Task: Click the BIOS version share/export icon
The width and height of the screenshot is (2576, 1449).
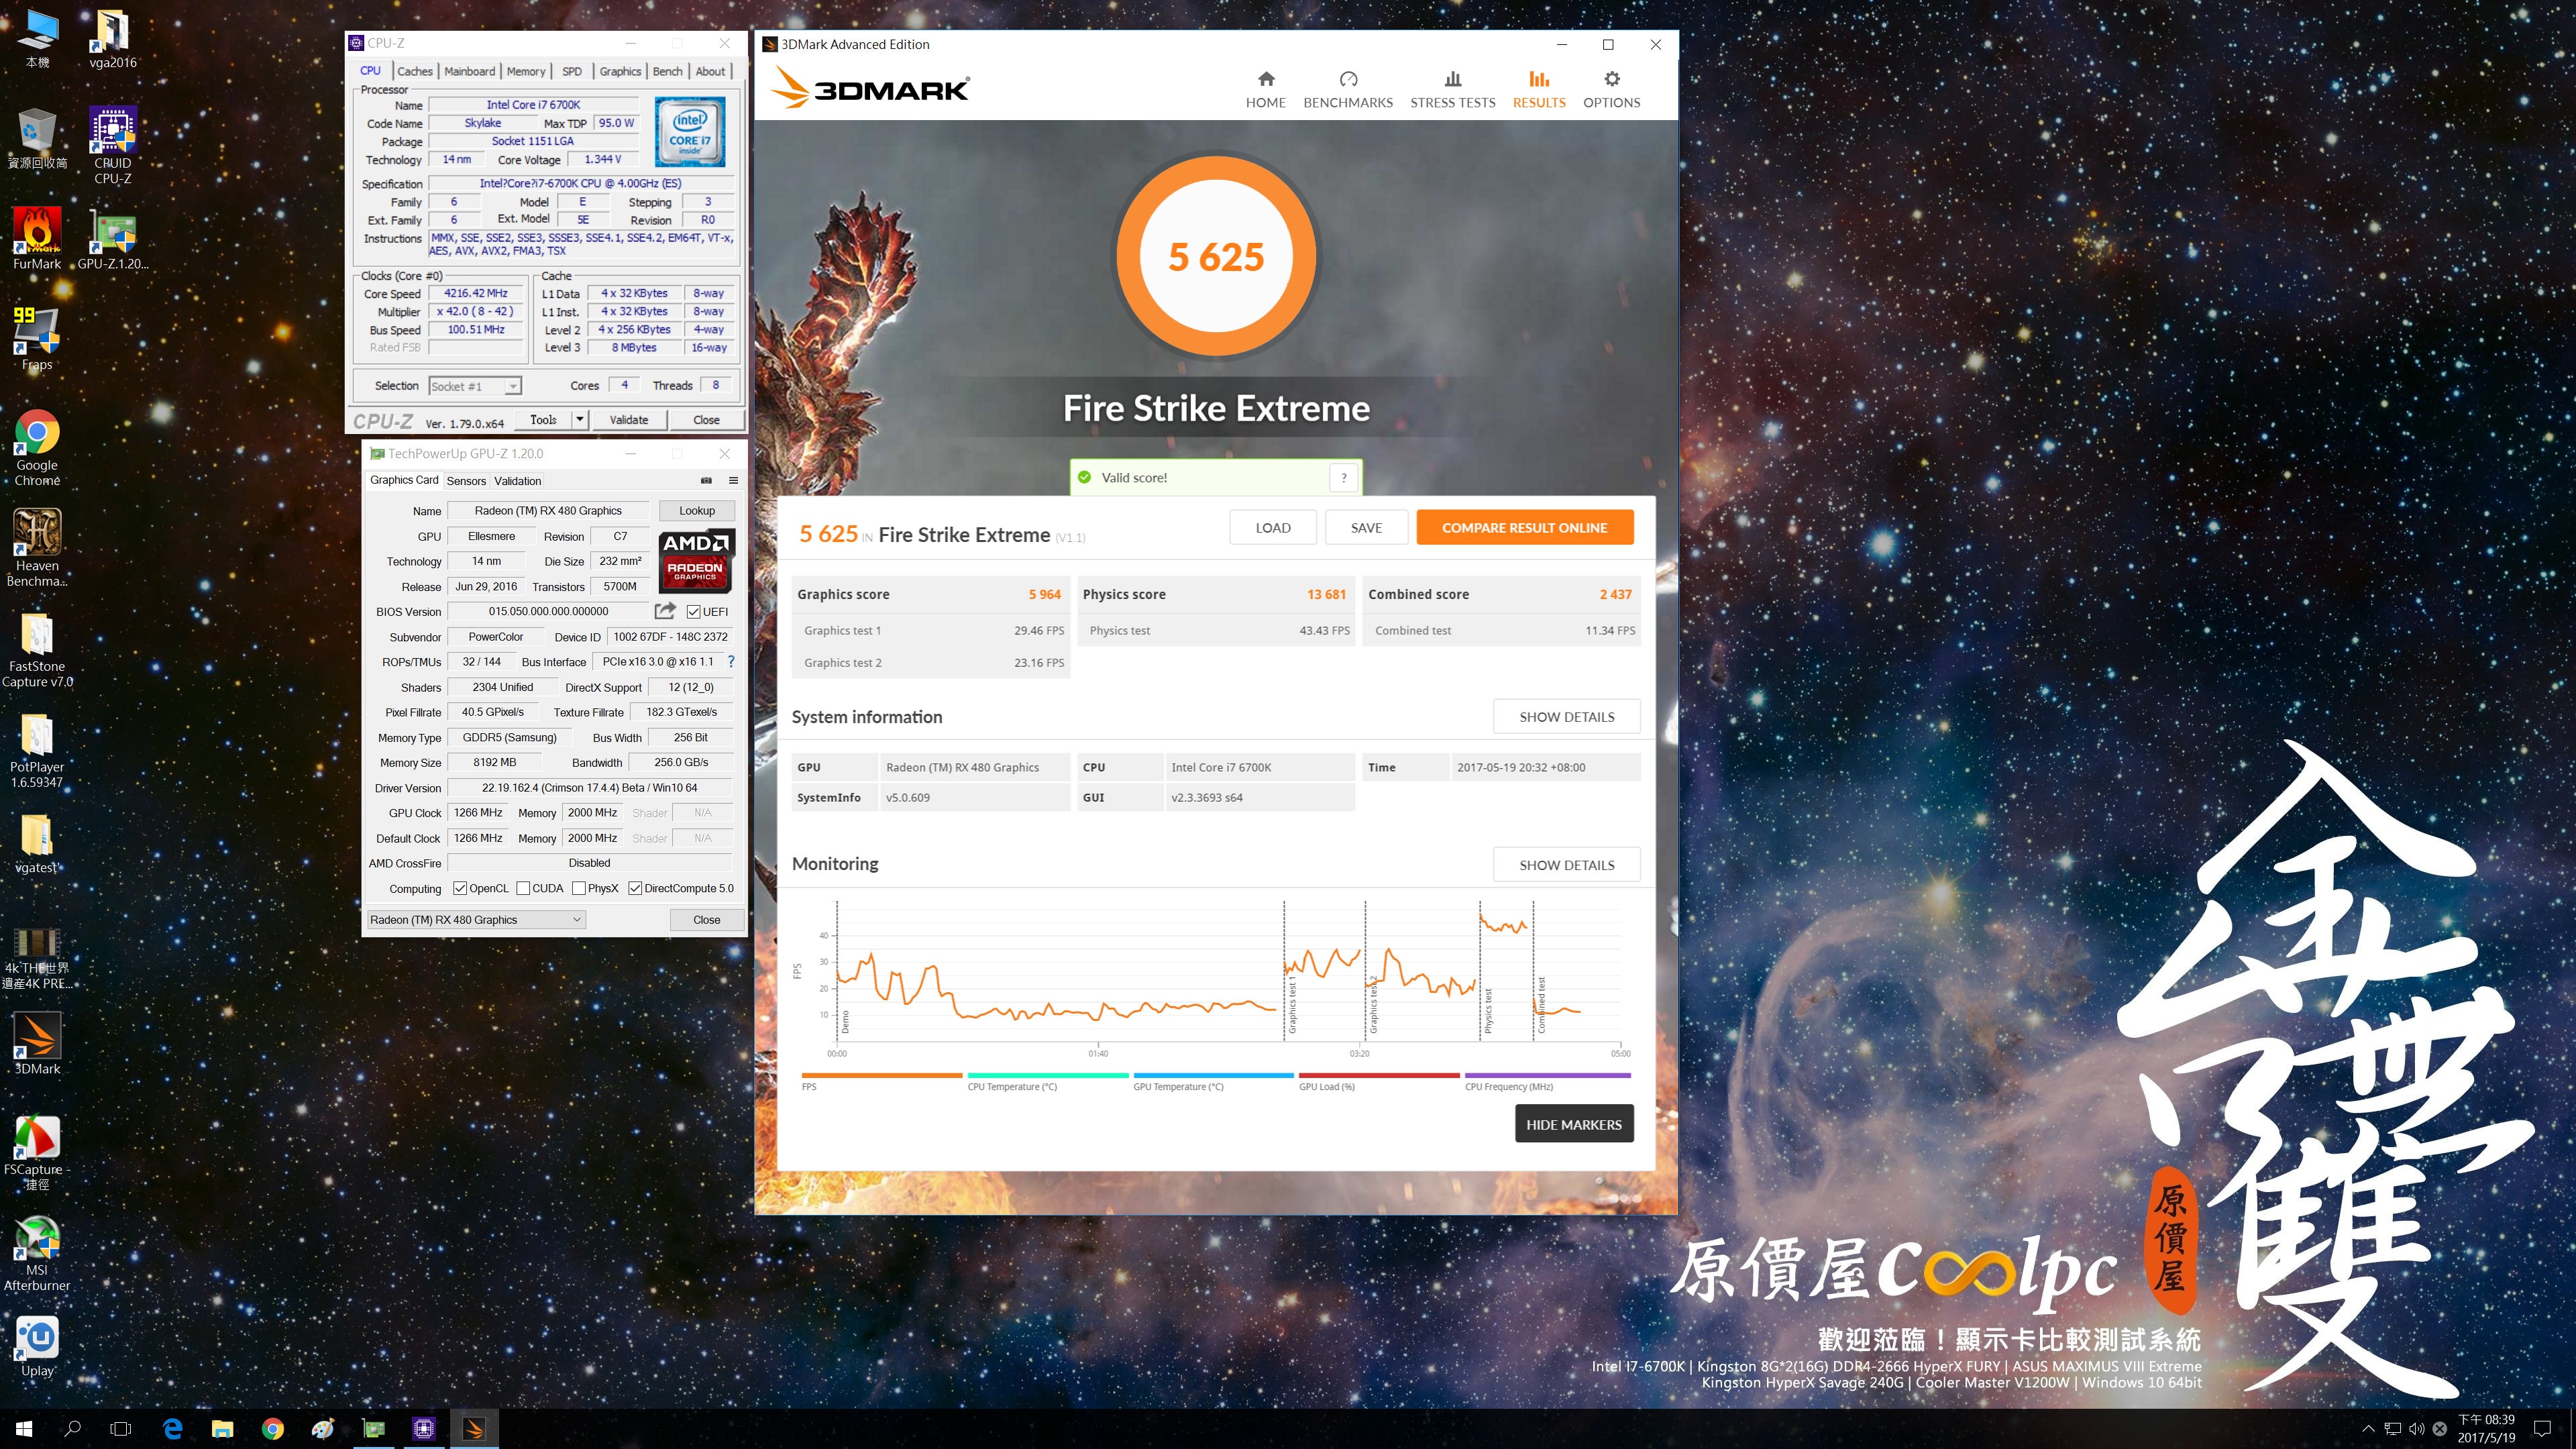Action: click(x=665, y=611)
